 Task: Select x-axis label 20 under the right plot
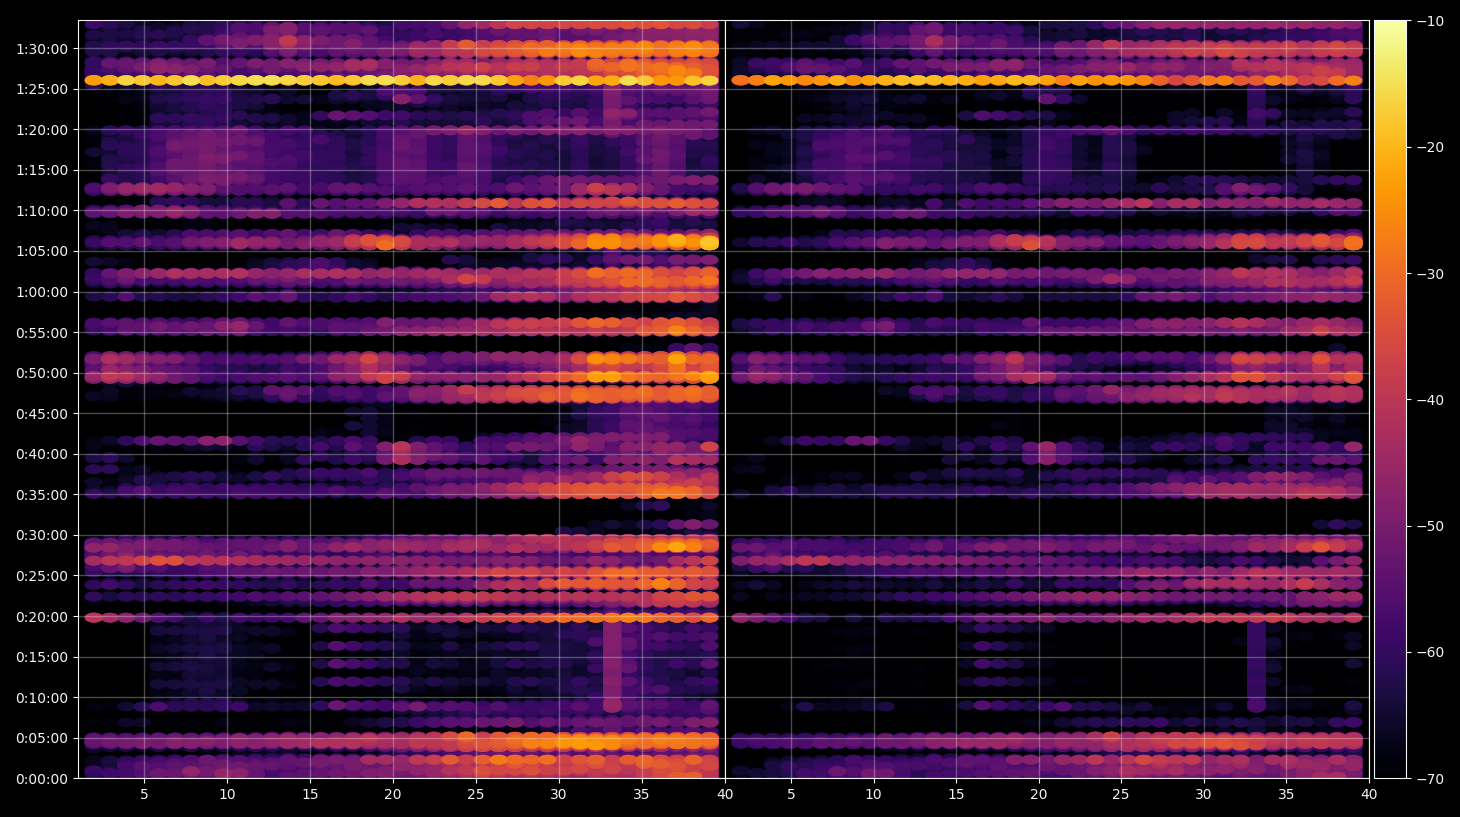[1039, 795]
